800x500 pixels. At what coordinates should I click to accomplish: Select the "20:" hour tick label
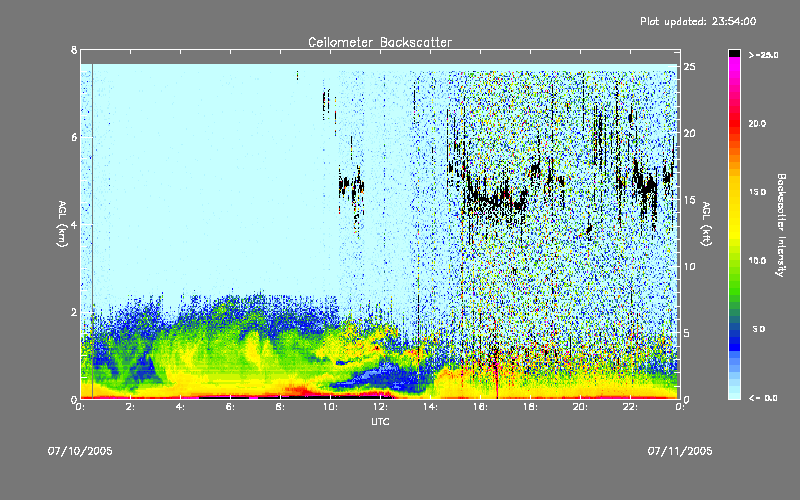click(x=580, y=407)
